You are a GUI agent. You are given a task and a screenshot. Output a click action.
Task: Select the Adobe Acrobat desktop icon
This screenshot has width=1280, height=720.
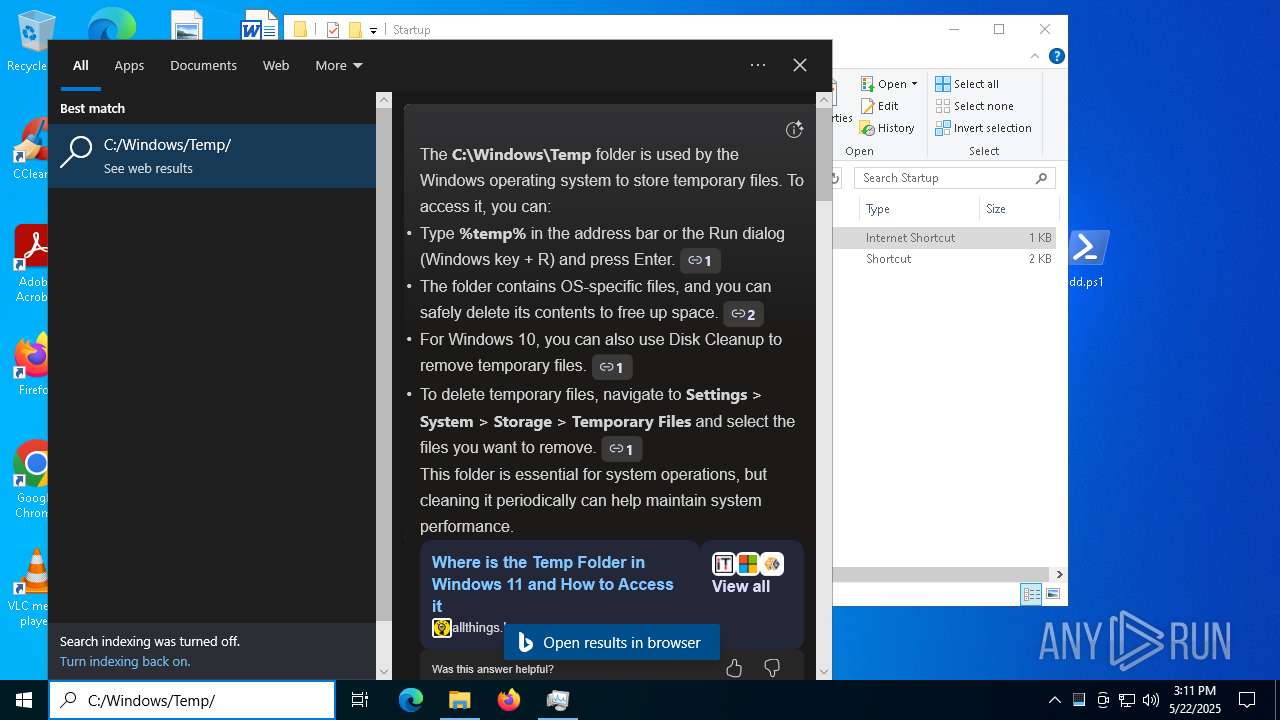click(32, 264)
